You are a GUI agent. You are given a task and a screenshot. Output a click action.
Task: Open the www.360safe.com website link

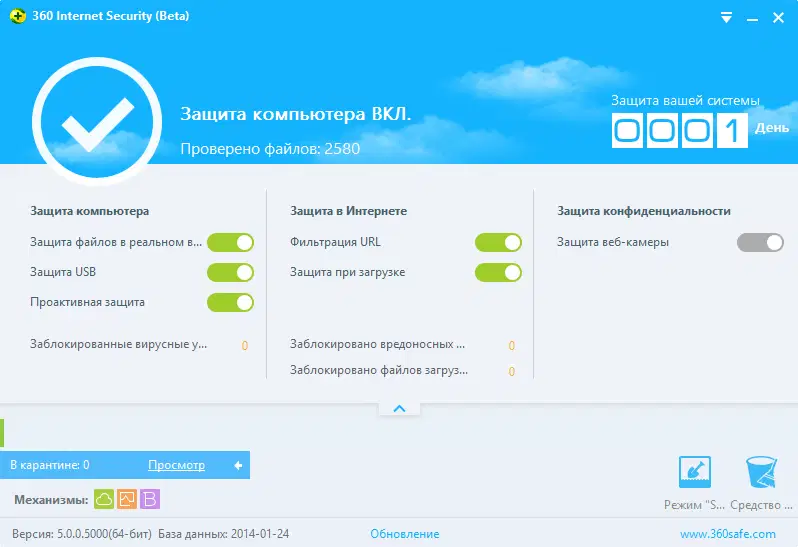coord(728,534)
